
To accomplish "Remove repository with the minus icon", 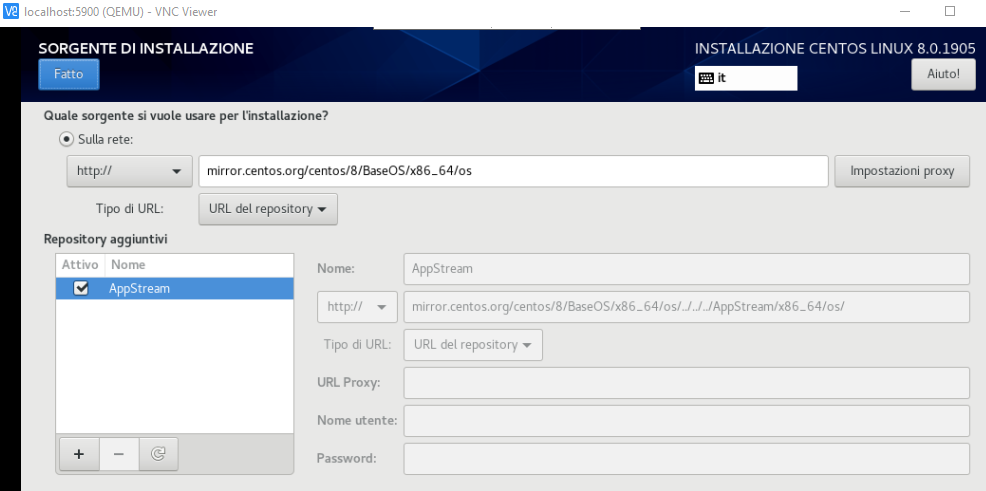I will pyautogui.click(x=119, y=454).
